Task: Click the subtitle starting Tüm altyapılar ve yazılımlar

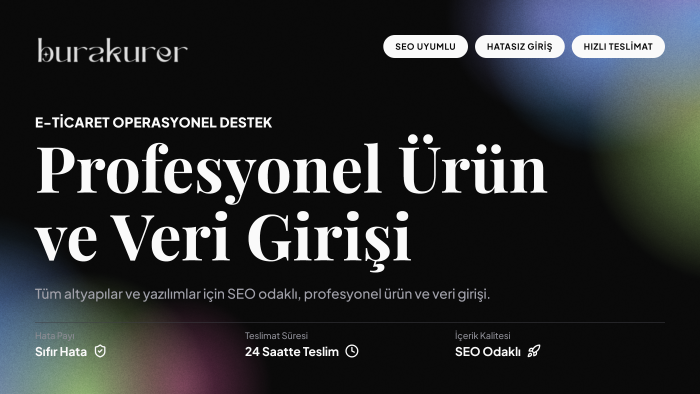Action: pos(262,294)
